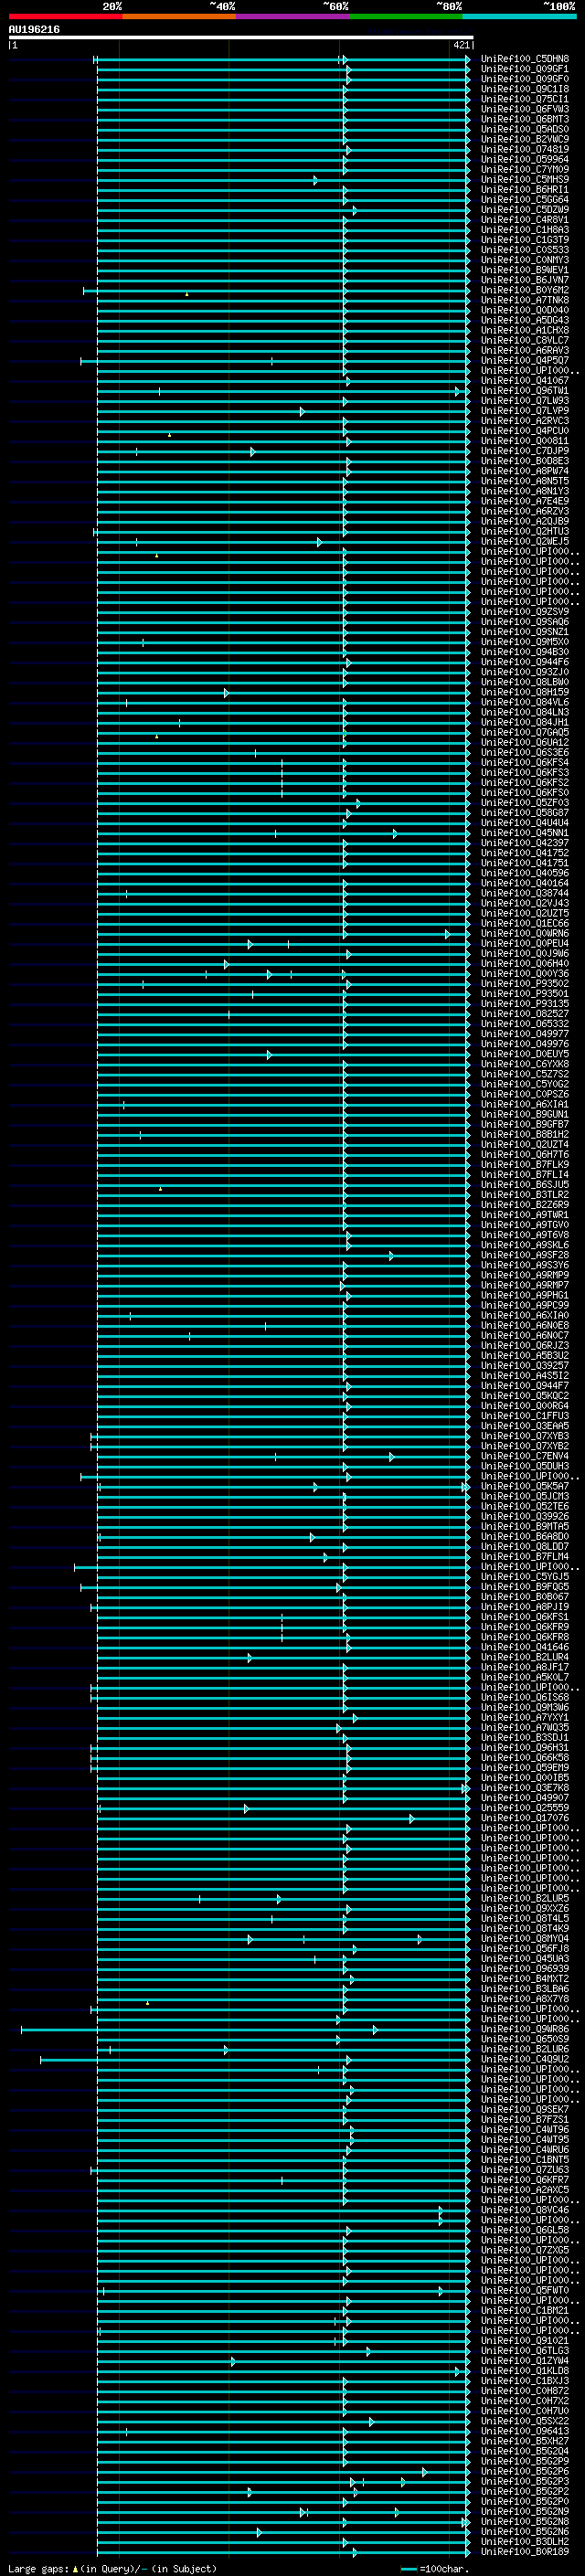Select hit UniRef100_C8VLC7
Viewport: 585px width, 2576px height.
(525, 340)
